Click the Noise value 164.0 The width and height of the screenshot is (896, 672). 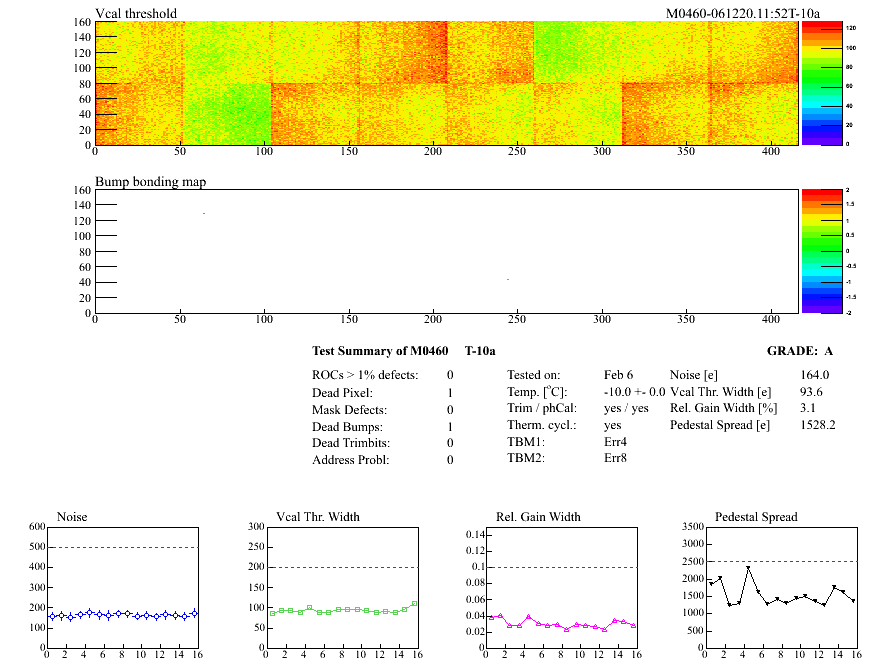click(x=815, y=375)
